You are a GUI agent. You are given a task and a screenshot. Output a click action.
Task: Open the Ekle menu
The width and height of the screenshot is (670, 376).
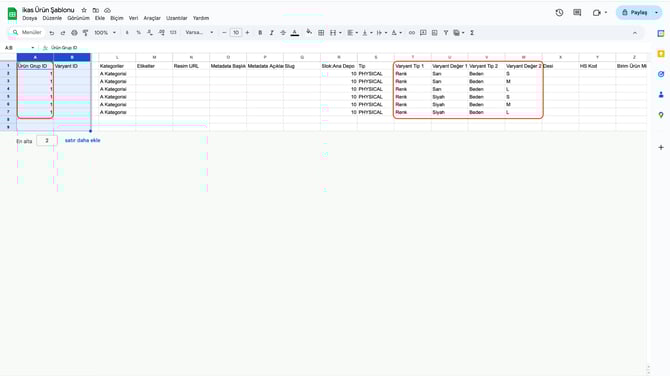coord(100,18)
